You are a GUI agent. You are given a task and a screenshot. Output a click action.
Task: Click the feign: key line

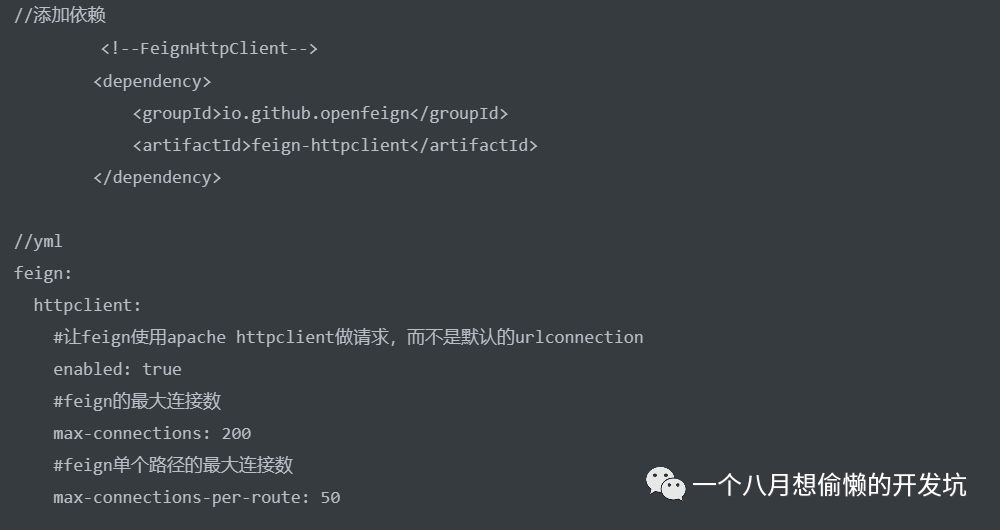click(43, 273)
